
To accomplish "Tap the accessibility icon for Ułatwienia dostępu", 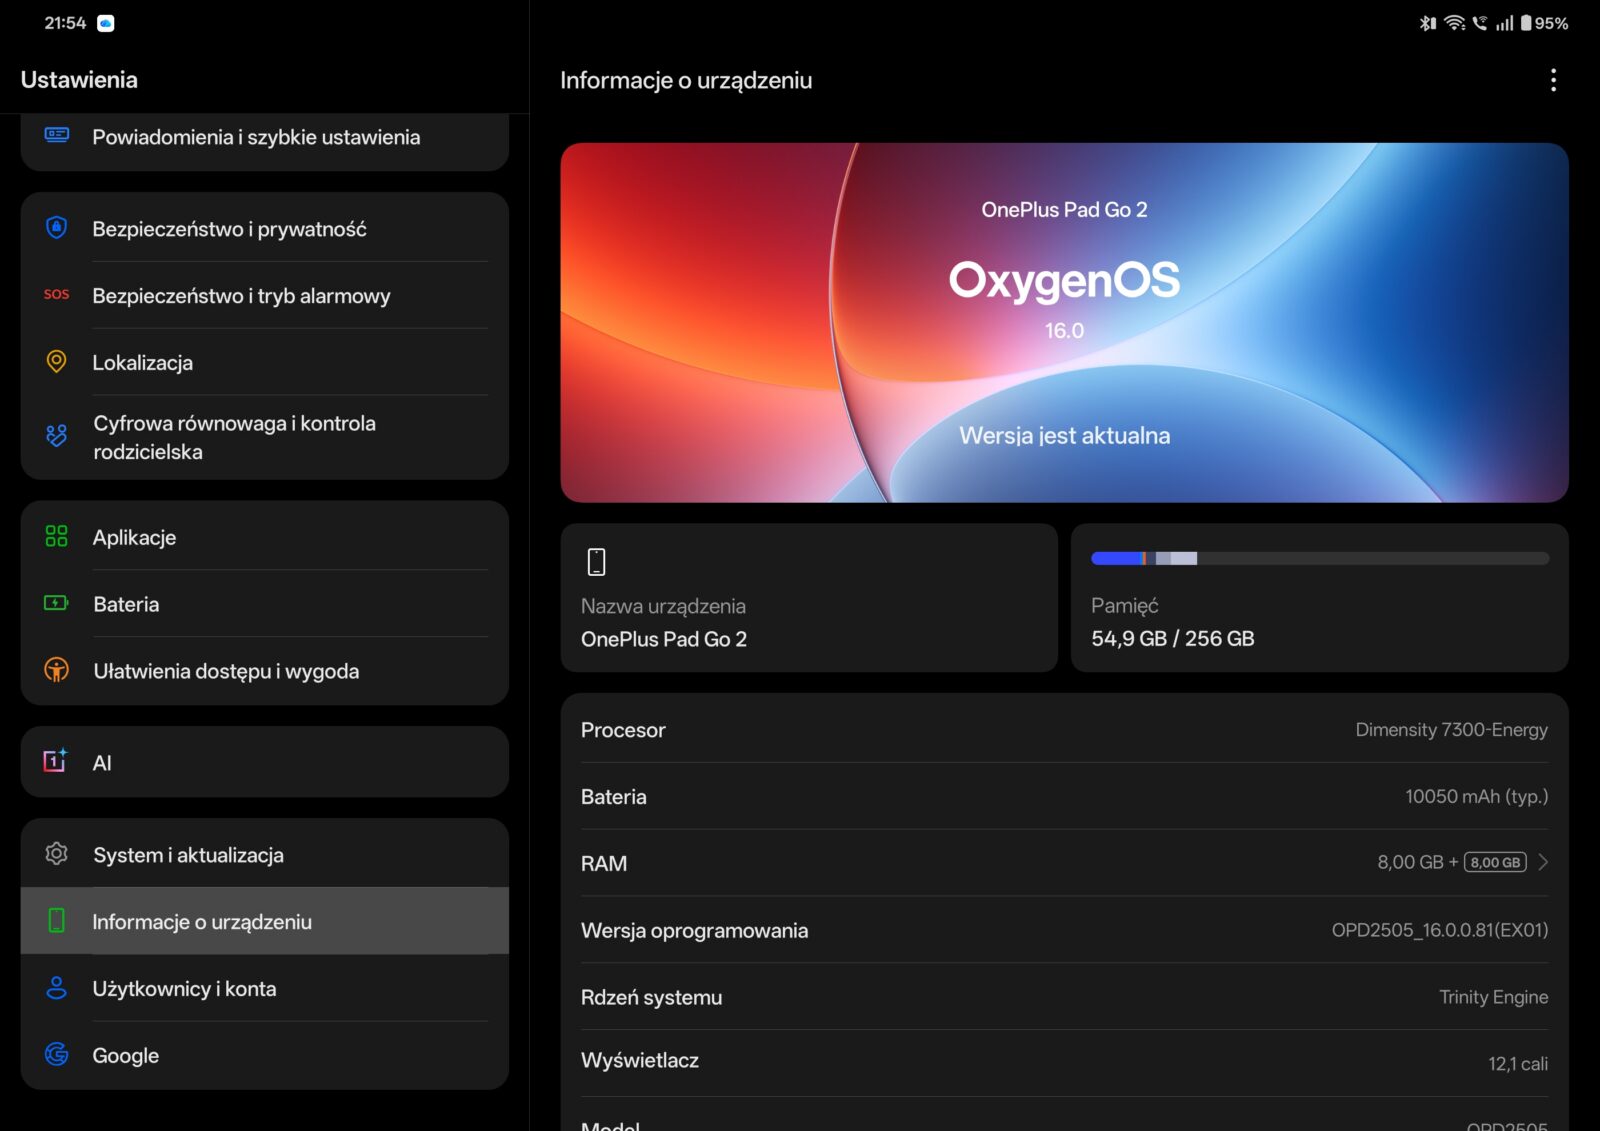I will point(57,670).
